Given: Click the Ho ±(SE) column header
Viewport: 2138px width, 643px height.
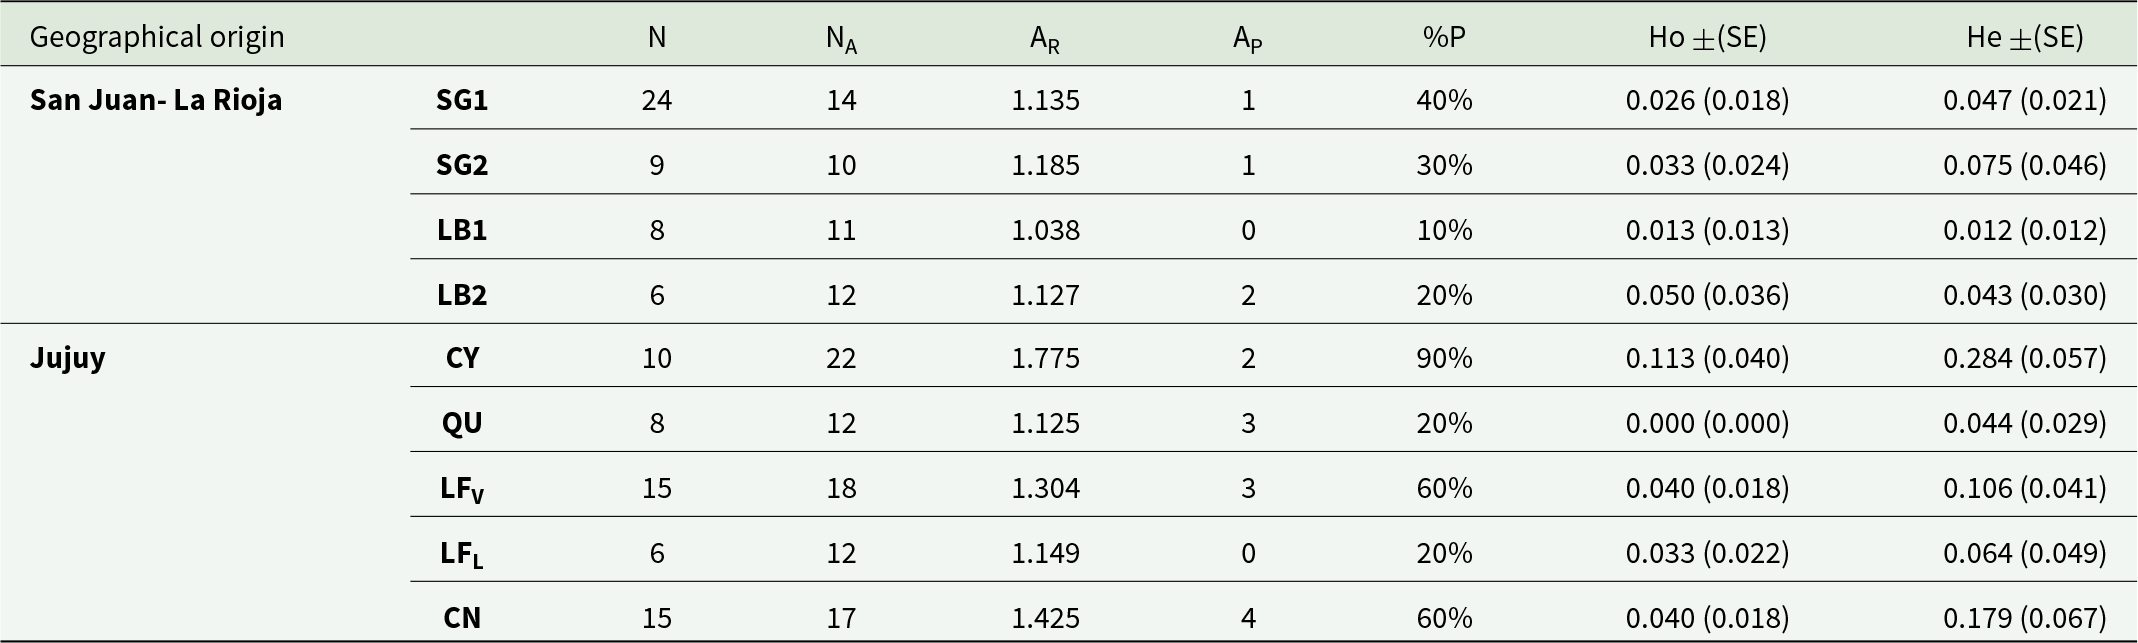Looking at the screenshot, I should point(1707,37).
